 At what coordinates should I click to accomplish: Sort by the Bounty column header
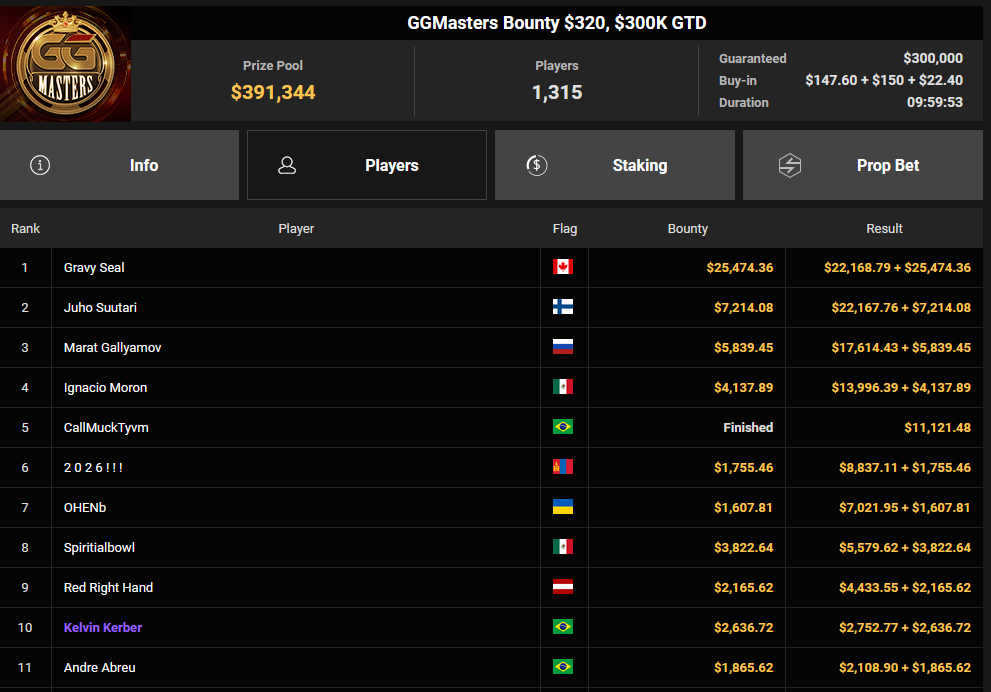coord(687,229)
